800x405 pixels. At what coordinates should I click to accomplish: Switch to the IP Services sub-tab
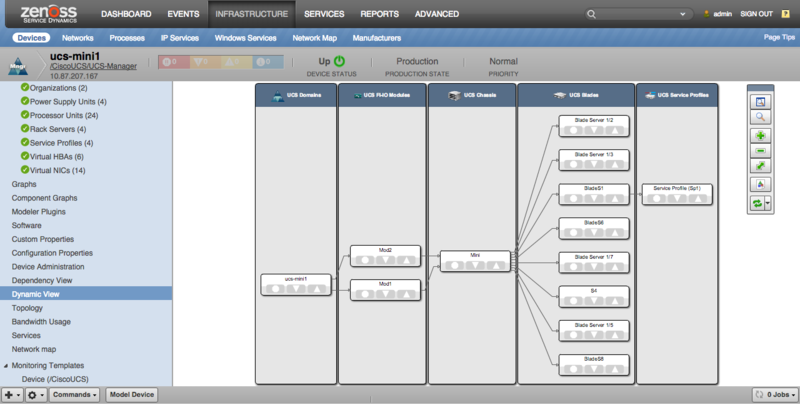pos(180,38)
